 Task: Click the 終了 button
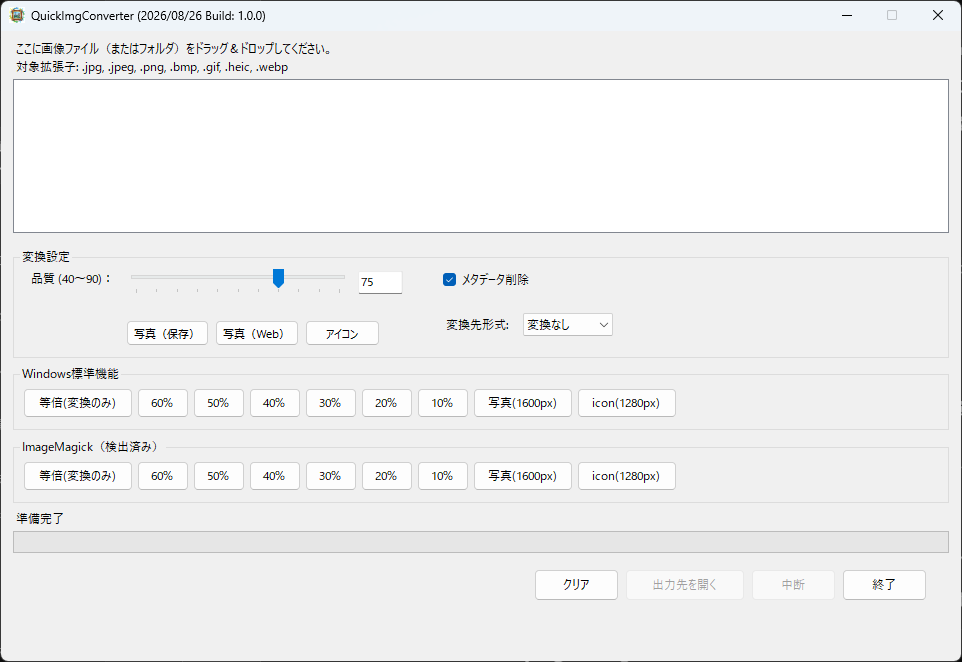884,585
